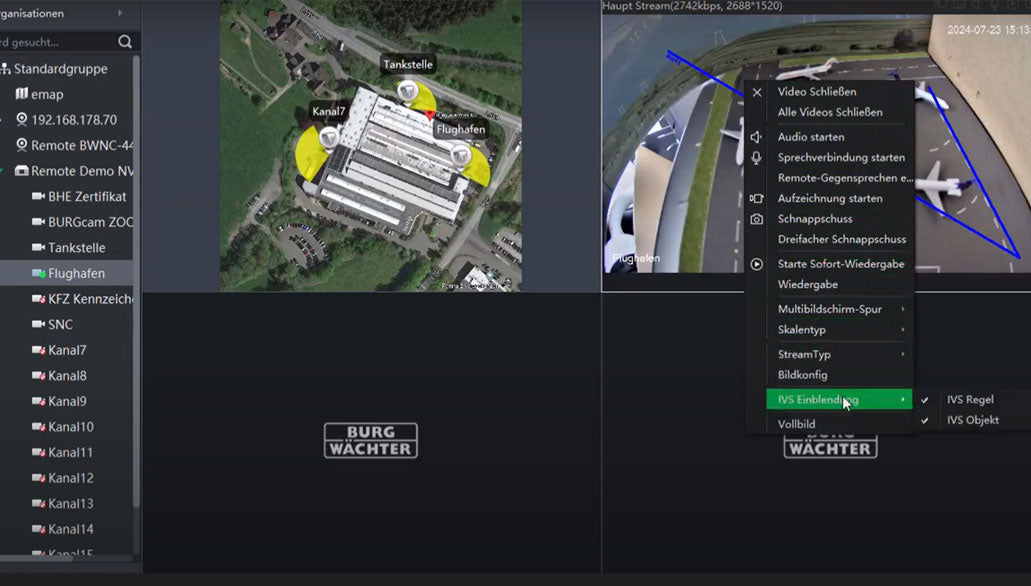Click the speaker icon beside Audio starten

pos(757,137)
